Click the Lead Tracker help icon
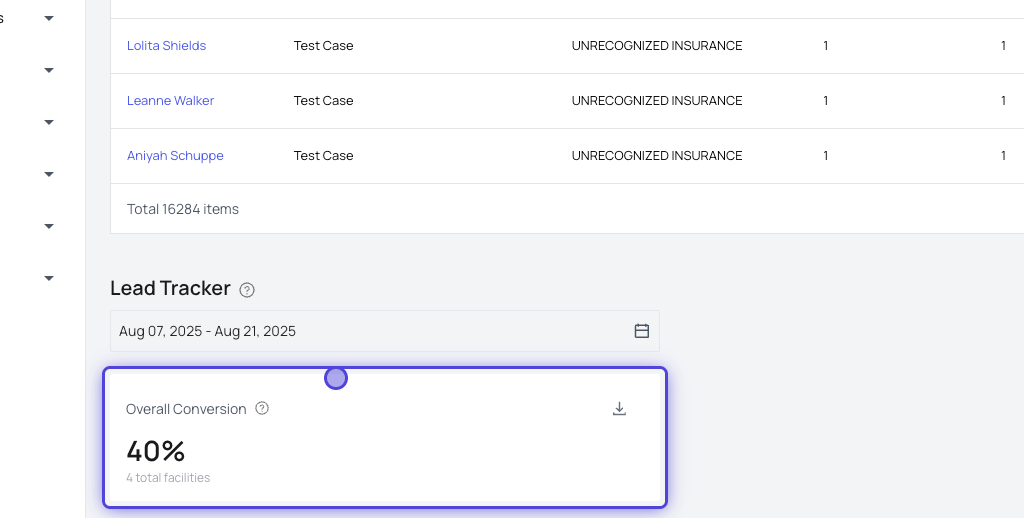 pyautogui.click(x=247, y=290)
